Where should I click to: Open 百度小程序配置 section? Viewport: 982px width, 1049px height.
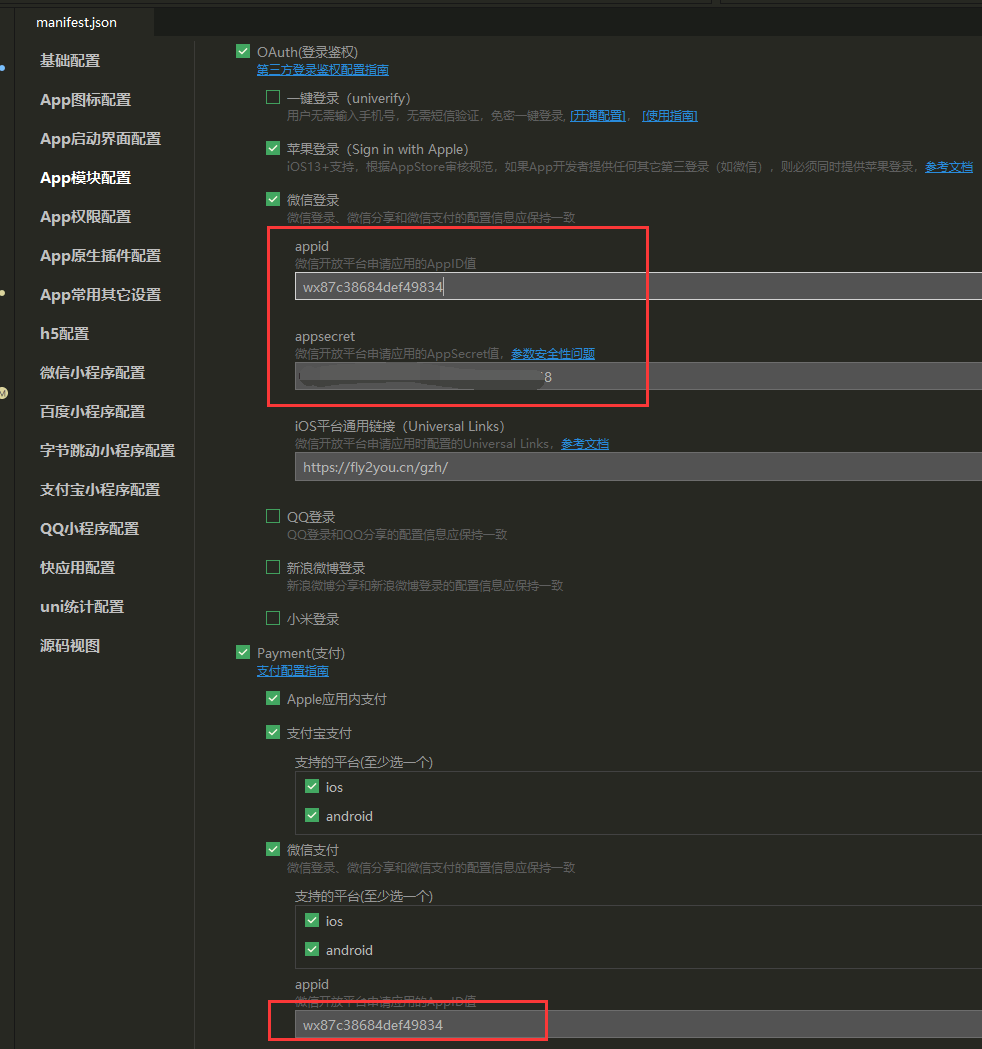pyautogui.click(x=92, y=411)
